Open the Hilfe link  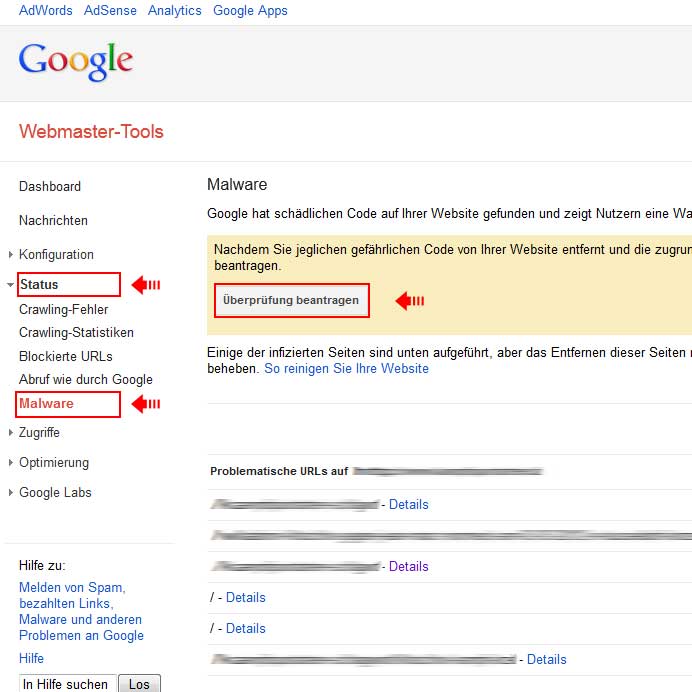coord(31,658)
